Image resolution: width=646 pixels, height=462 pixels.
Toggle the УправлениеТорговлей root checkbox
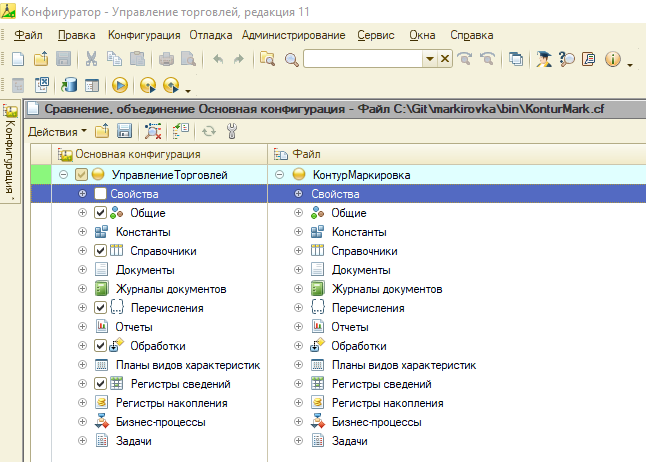[x=81, y=175]
